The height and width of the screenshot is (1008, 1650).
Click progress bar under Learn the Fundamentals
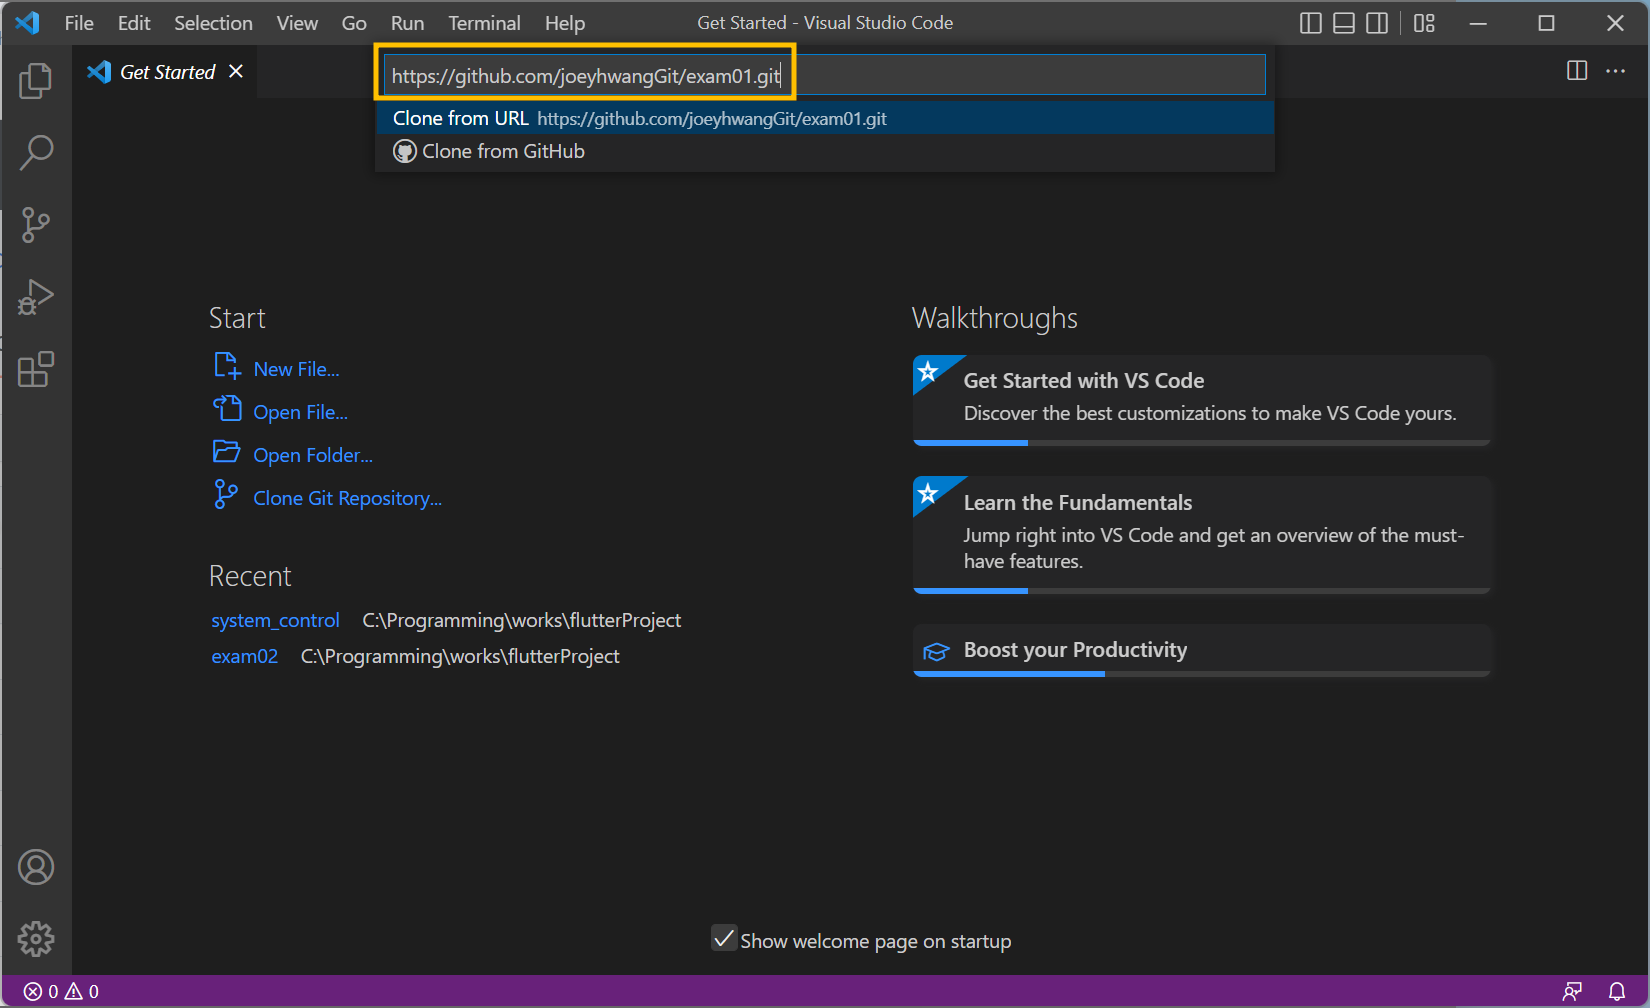tap(1202, 591)
